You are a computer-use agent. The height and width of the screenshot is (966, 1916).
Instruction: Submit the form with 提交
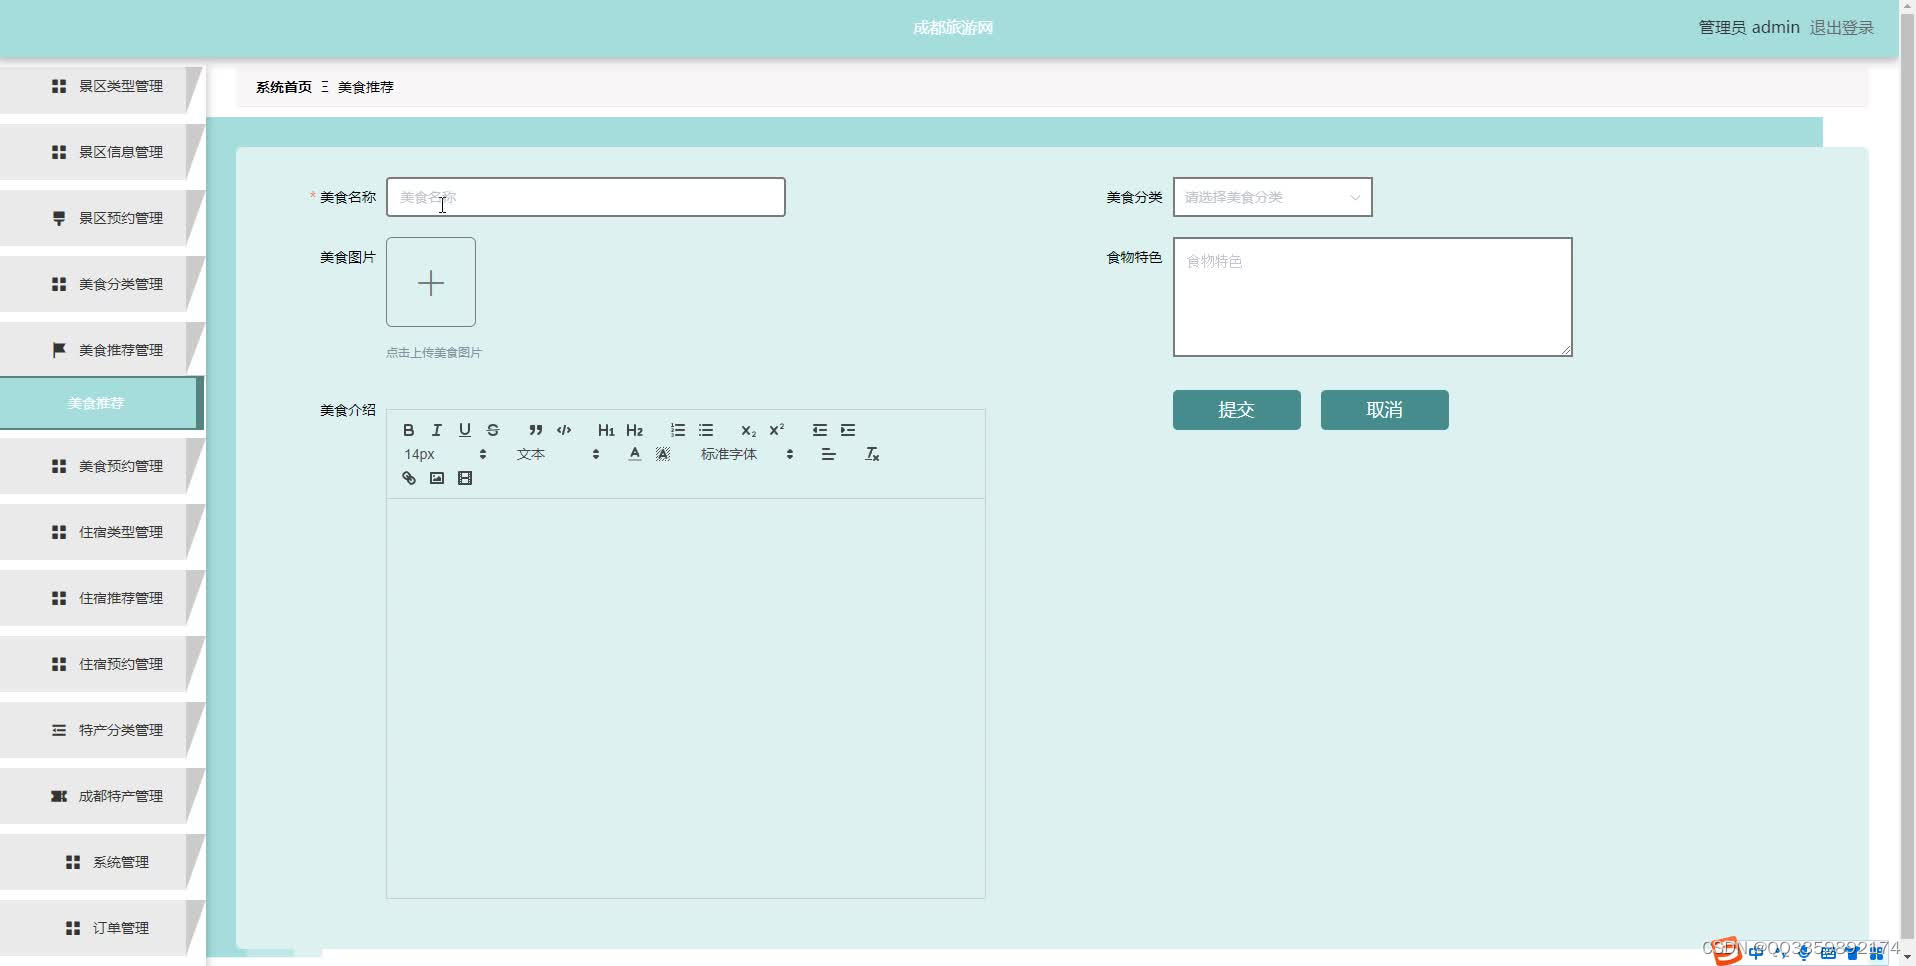pyautogui.click(x=1236, y=410)
